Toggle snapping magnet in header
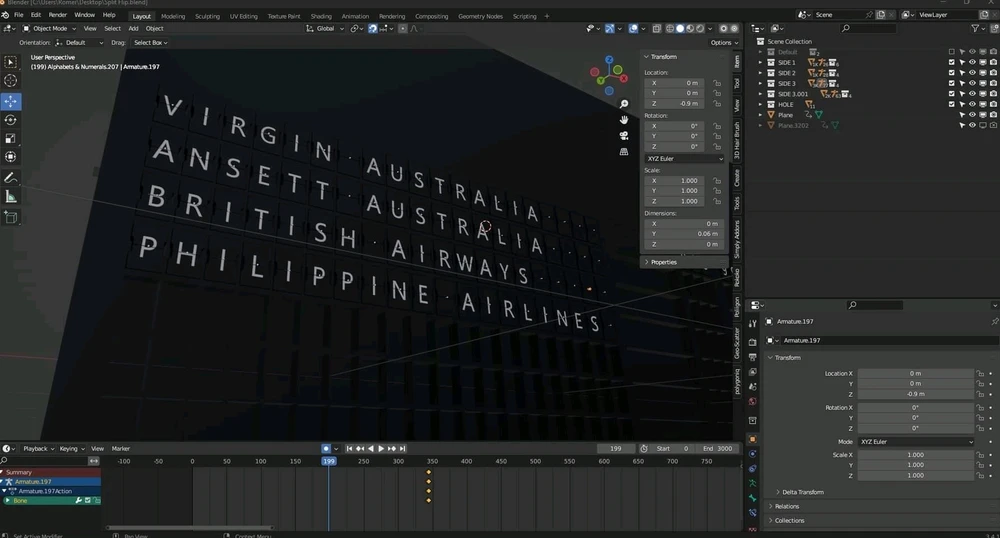 372,29
